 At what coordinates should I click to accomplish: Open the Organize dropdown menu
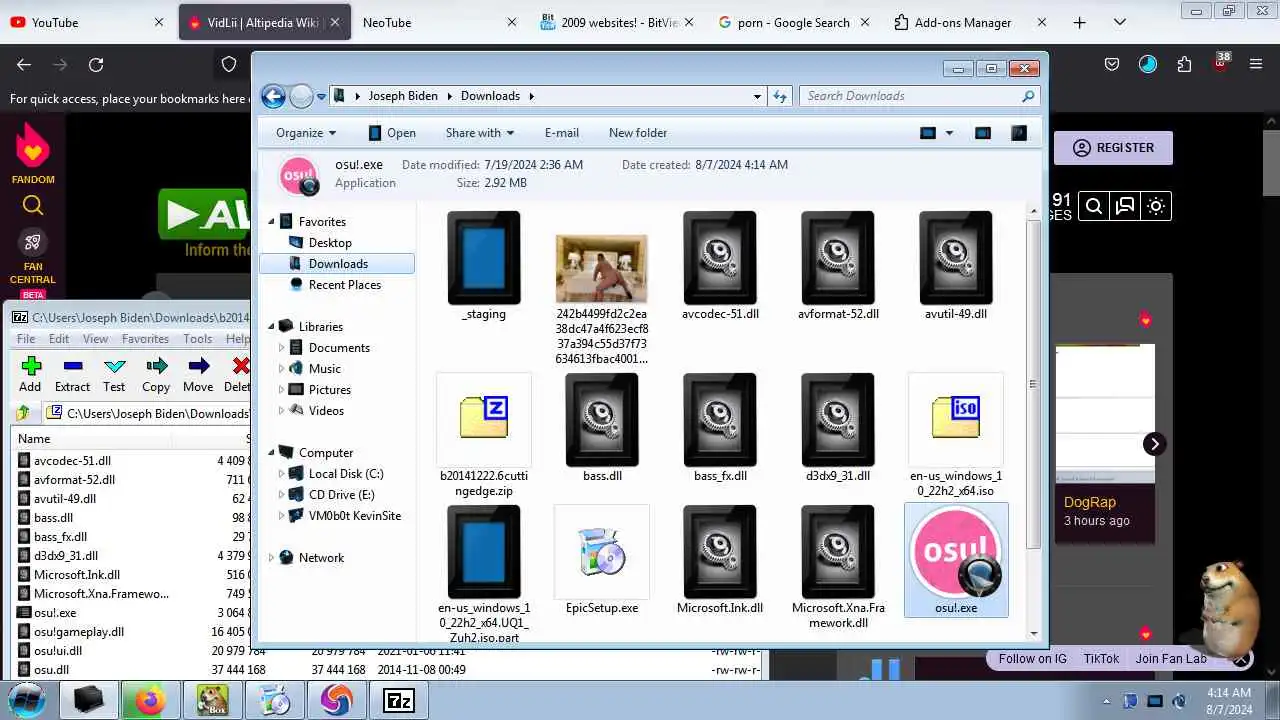pyautogui.click(x=306, y=133)
